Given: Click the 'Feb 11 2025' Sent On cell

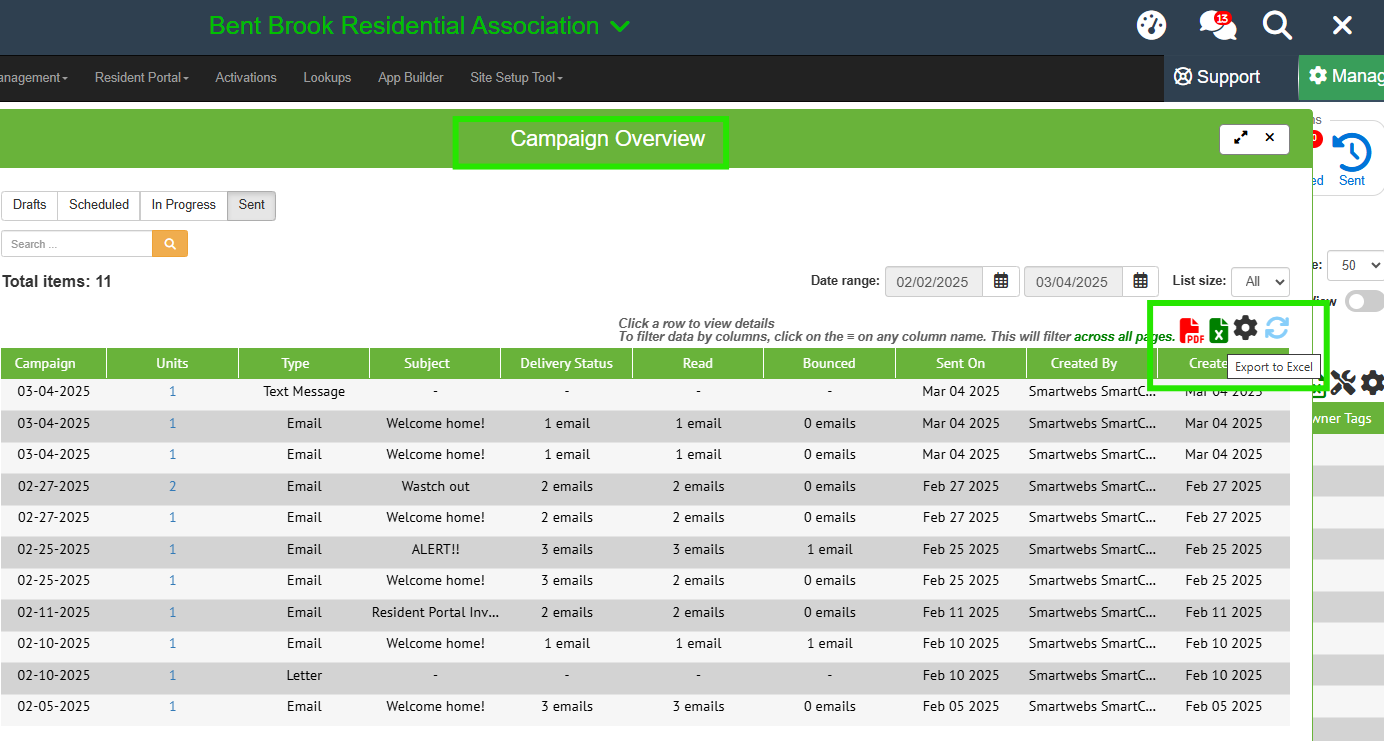Looking at the screenshot, I should coord(961,612).
